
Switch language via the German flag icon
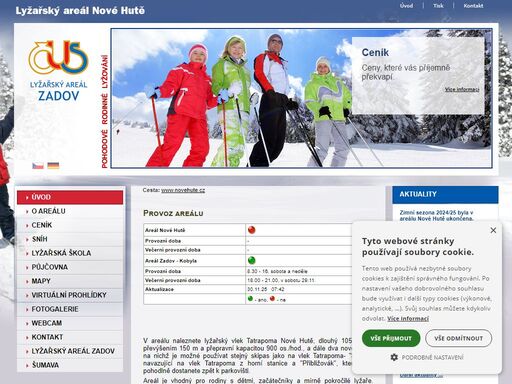pos(53,166)
